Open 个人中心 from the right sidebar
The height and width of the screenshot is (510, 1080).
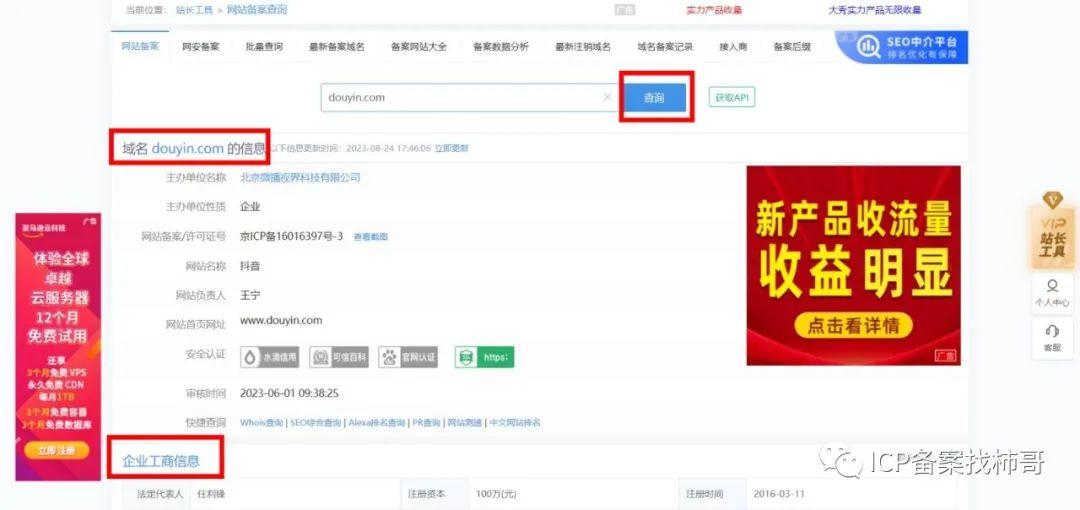tap(1052, 294)
